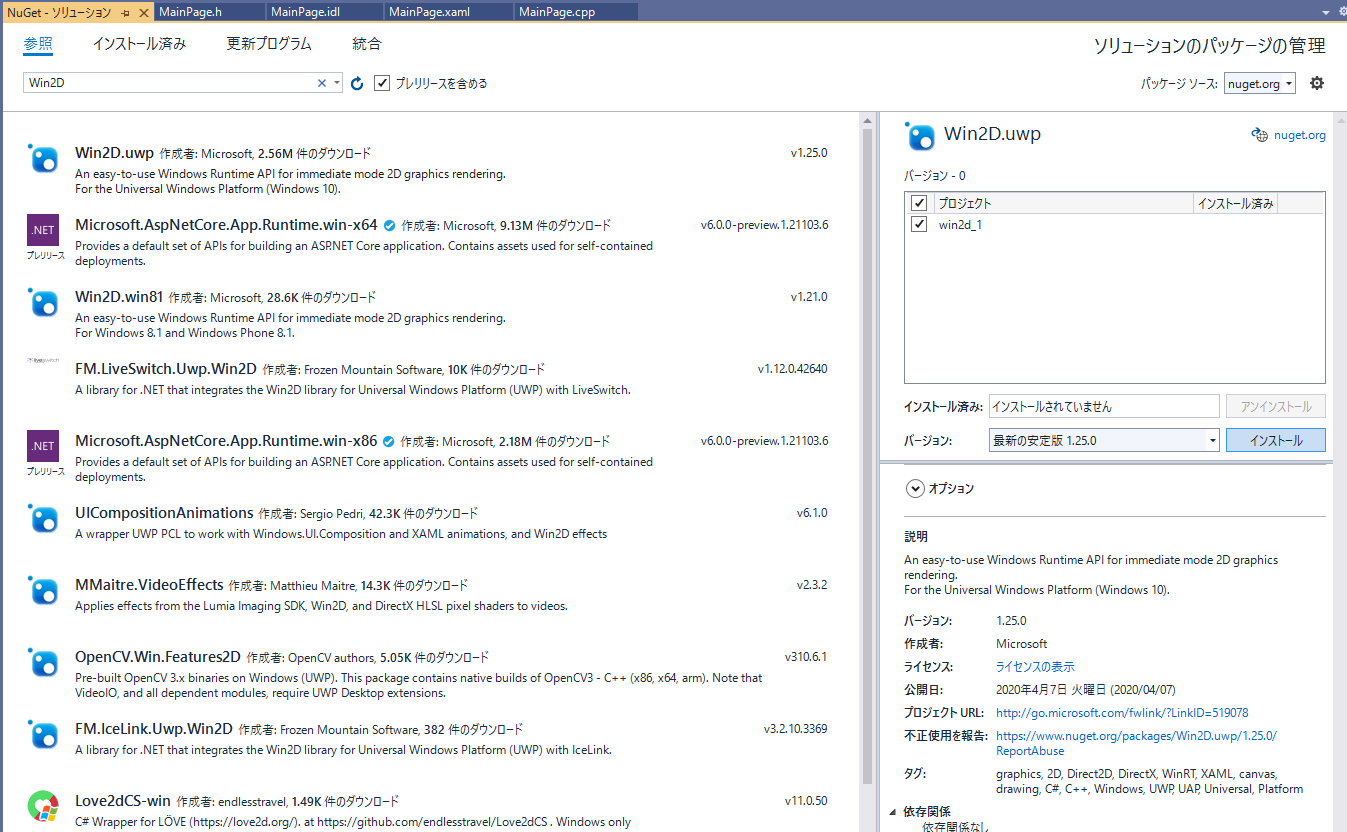Uncheck the win2d_1 project checkbox

tap(919, 224)
